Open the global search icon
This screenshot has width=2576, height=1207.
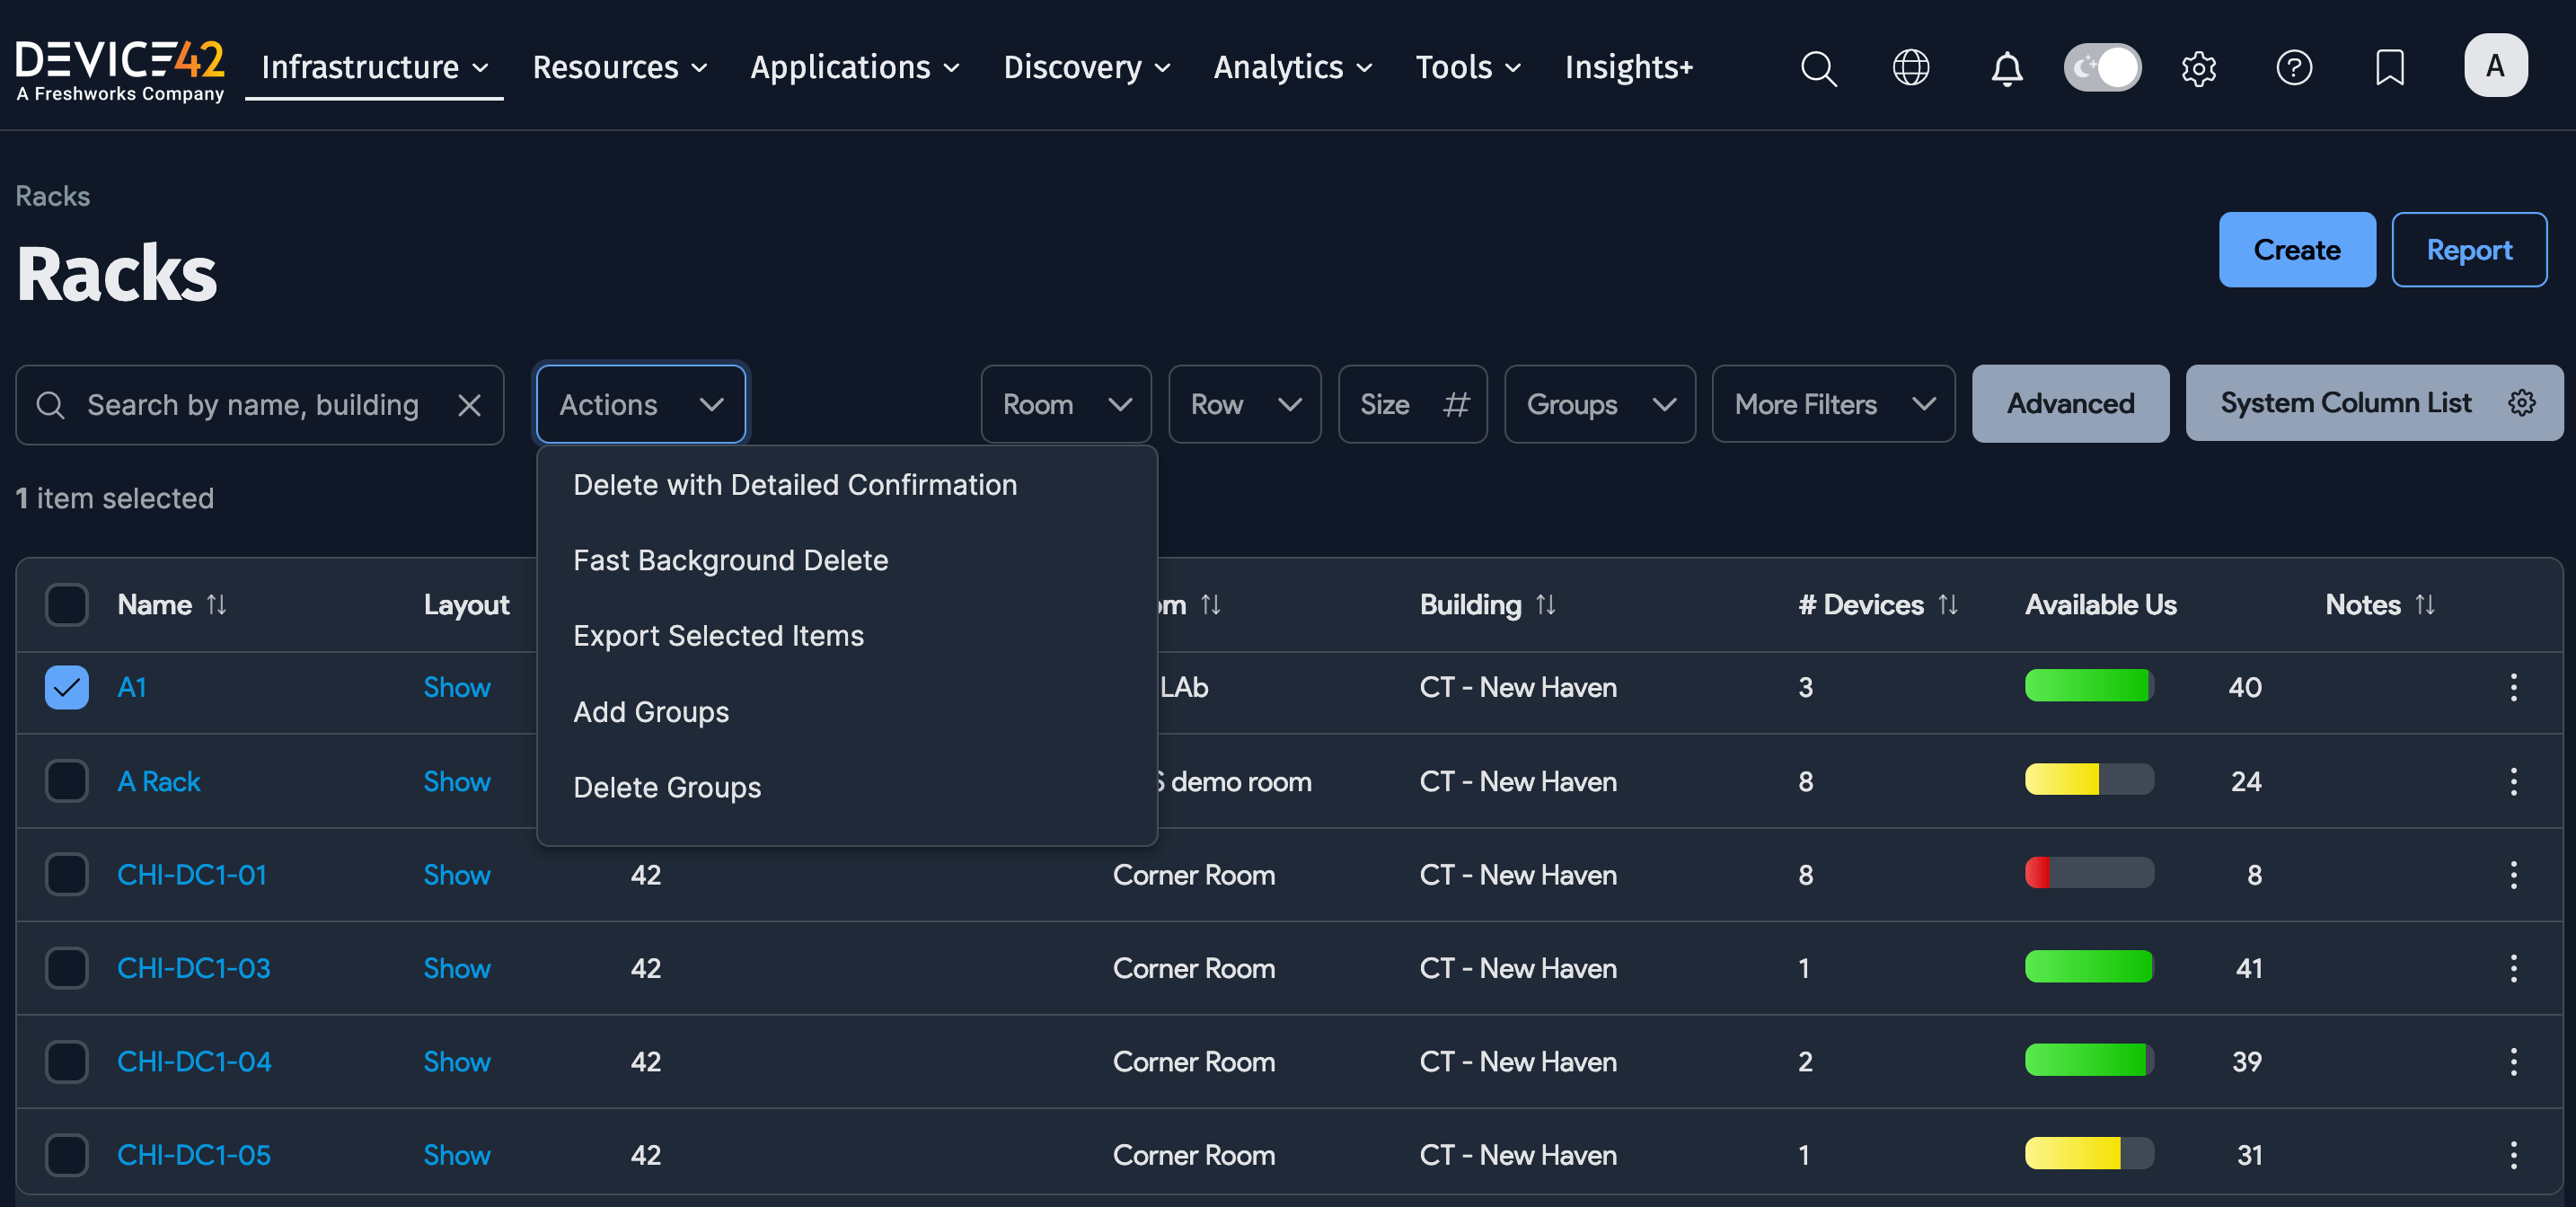1819,68
